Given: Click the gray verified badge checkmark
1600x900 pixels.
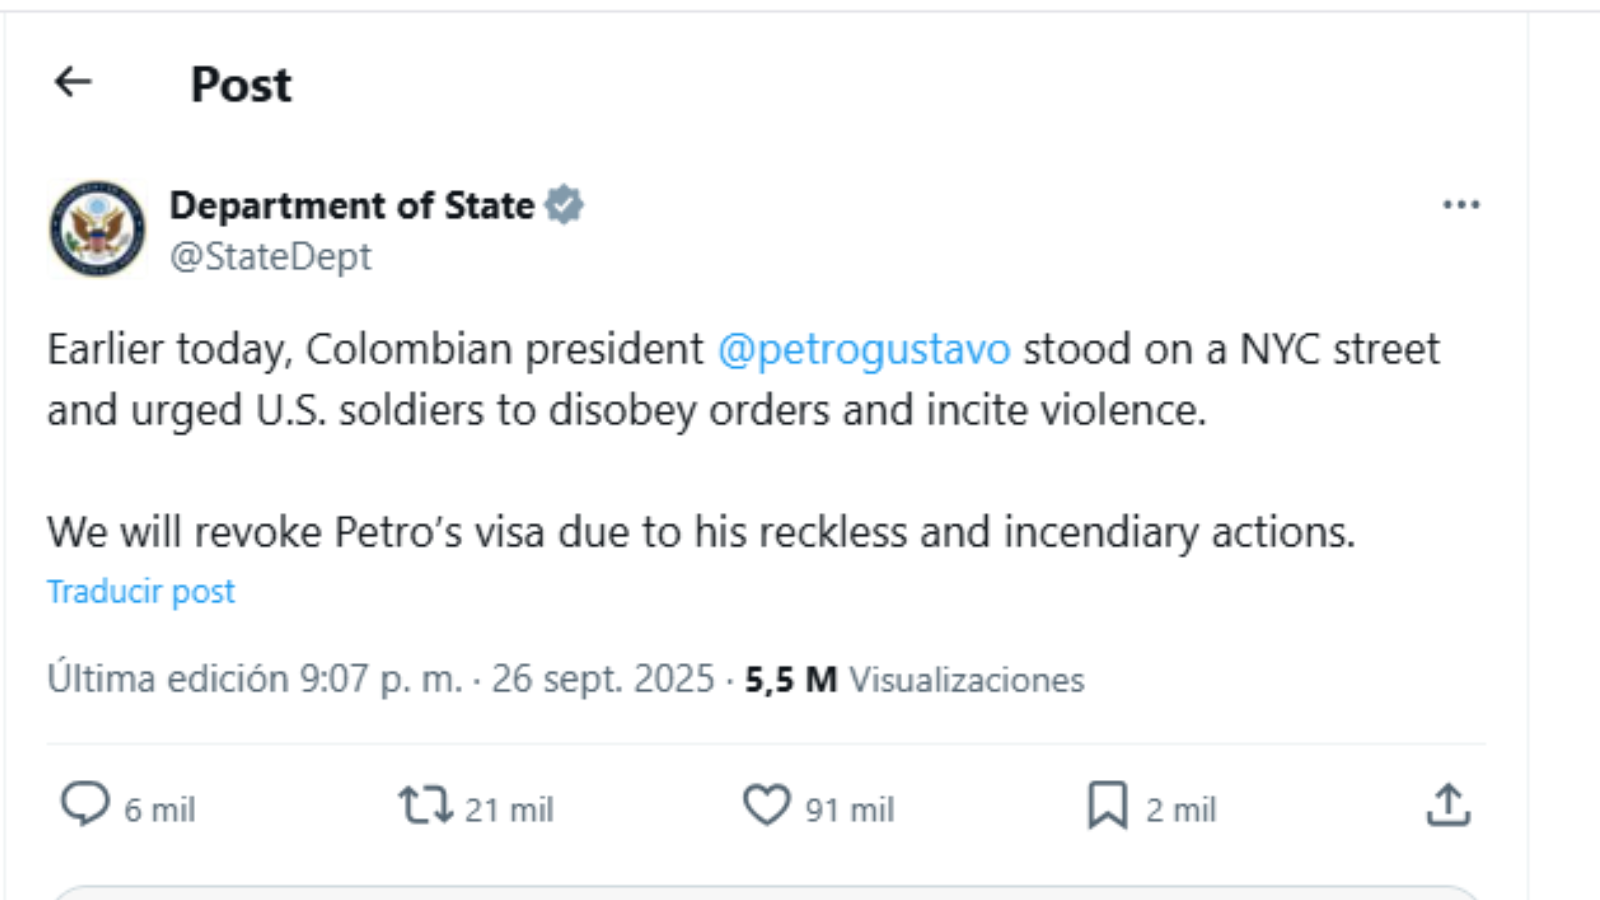Looking at the screenshot, I should tap(564, 205).
